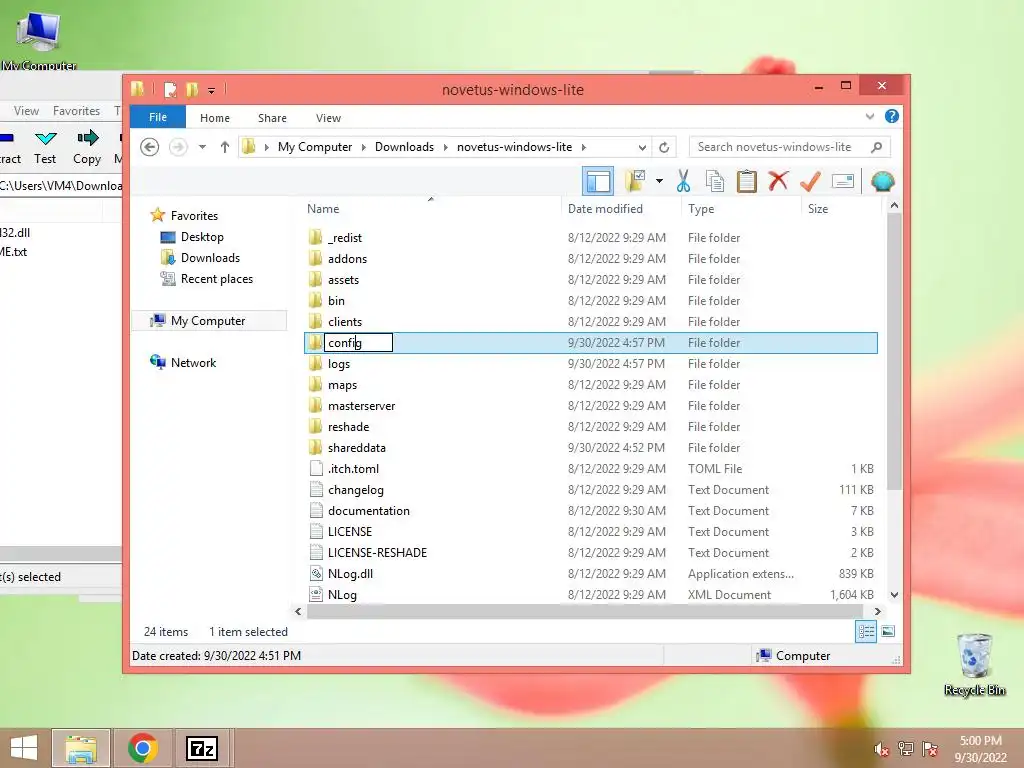Select Favorites in navigation pane
This screenshot has width=1024, height=768.
tap(194, 216)
